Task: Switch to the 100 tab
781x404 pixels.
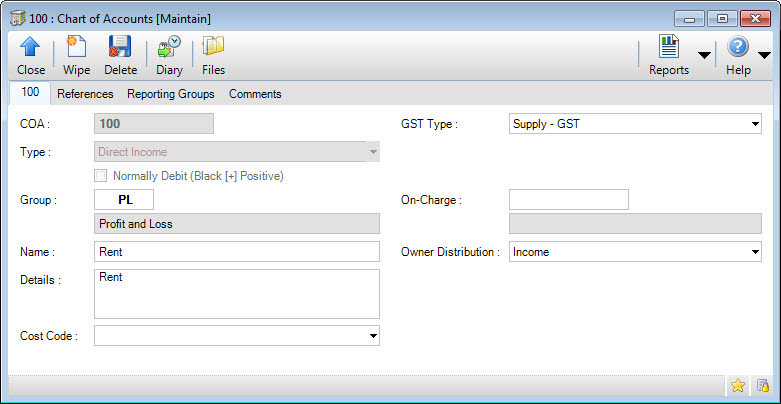Action: (30, 93)
